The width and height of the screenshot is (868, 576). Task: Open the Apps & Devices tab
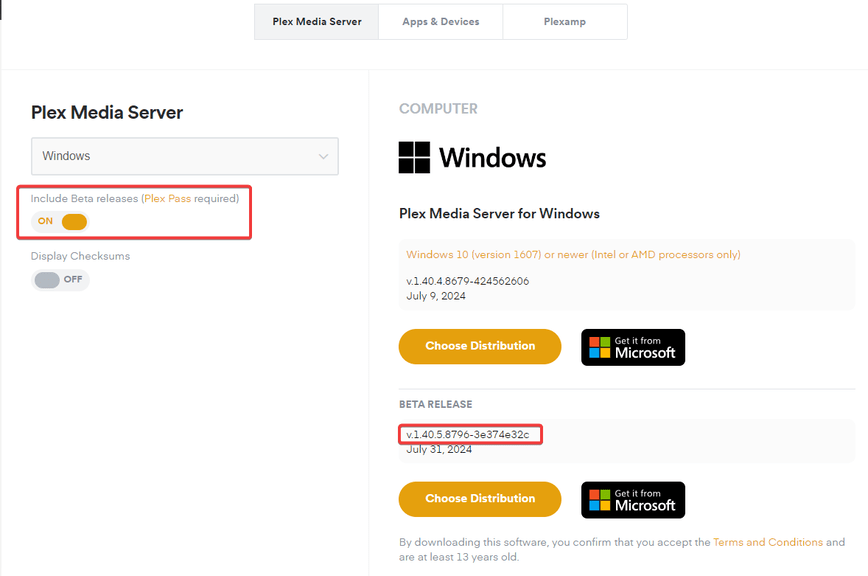[441, 22]
